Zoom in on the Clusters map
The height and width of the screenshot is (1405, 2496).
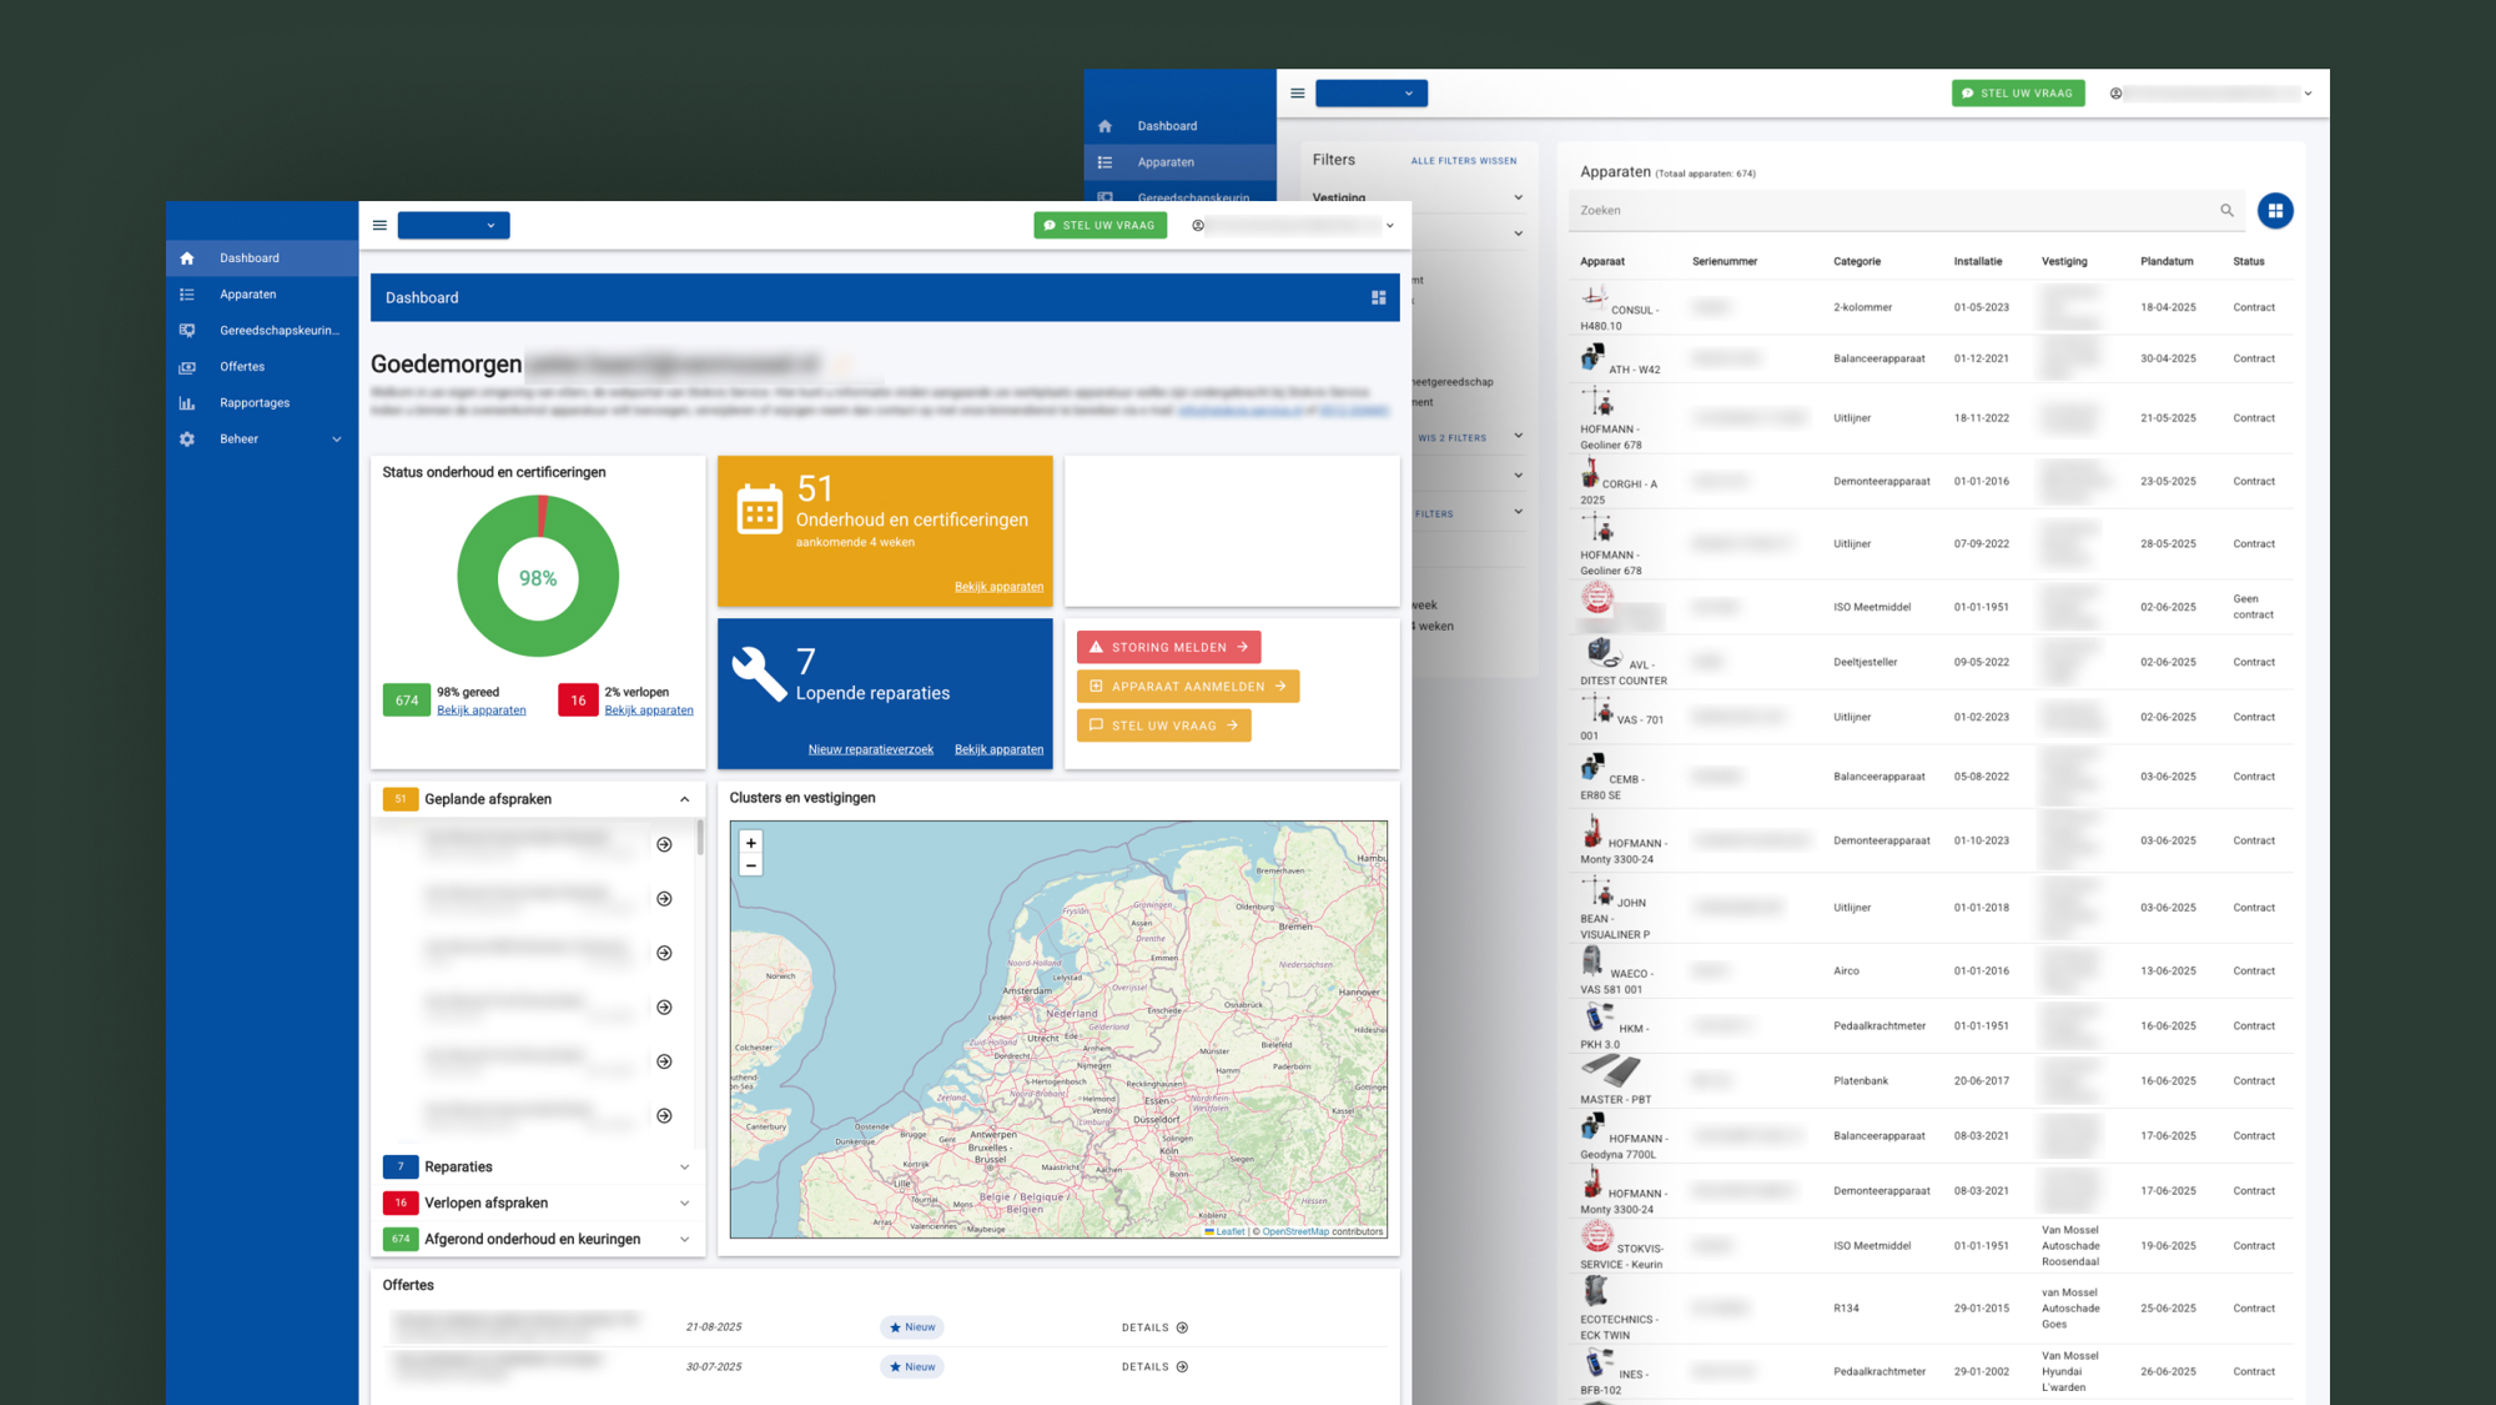(751, 843)
